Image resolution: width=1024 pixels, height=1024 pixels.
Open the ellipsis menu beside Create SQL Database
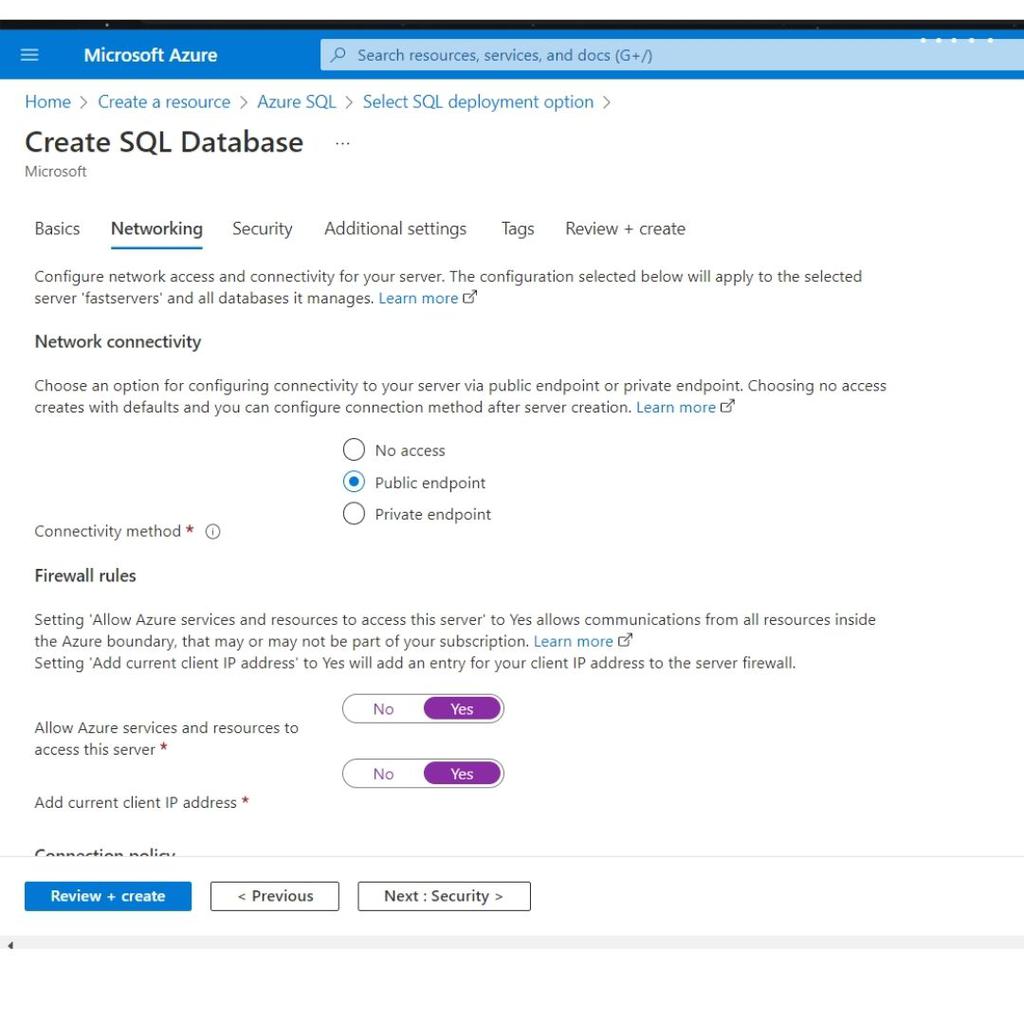[342, 143]
